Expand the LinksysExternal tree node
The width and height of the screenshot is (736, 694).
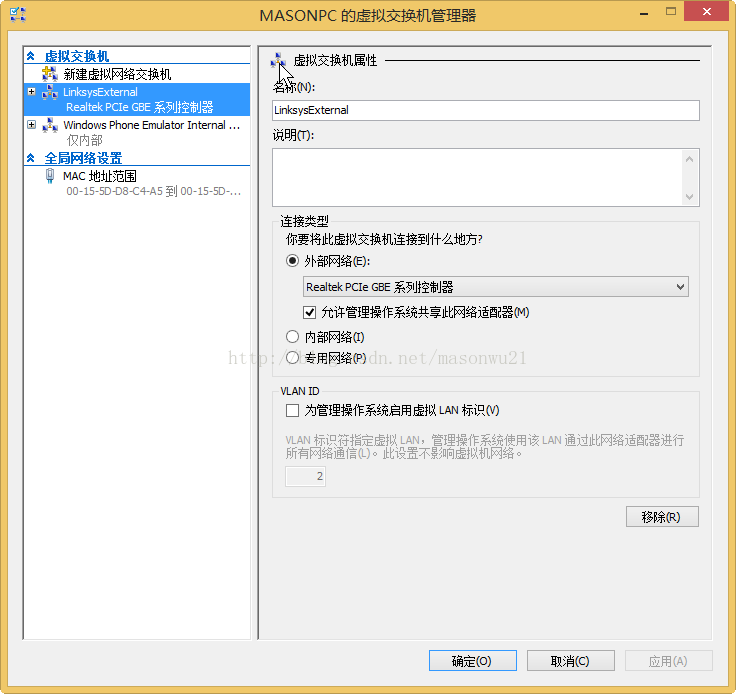(x=31, y=92)
